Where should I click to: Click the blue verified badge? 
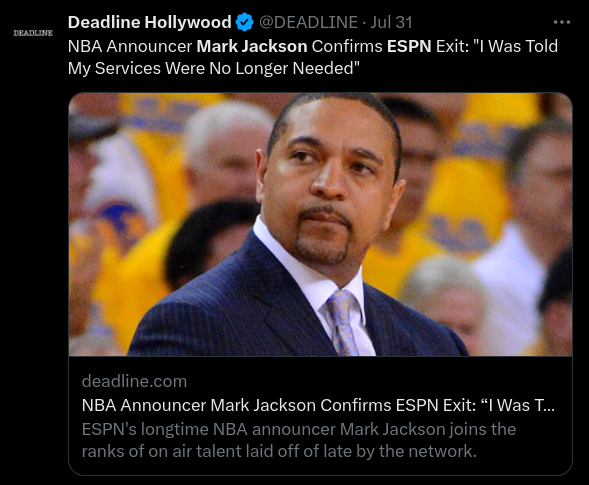(245, 22)
